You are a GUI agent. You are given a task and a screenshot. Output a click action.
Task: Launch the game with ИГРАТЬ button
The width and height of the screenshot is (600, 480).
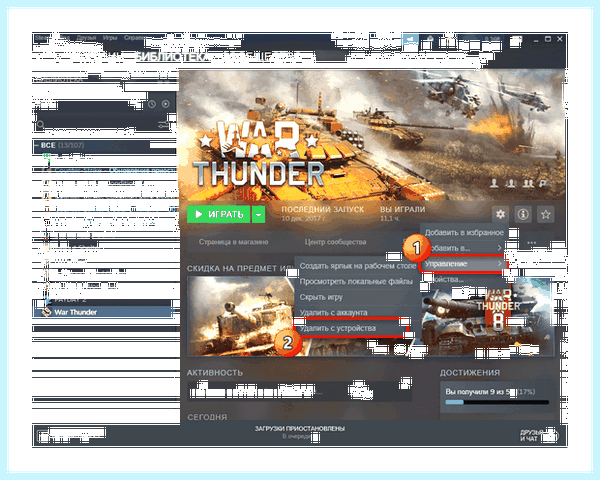tap(218, 214)
